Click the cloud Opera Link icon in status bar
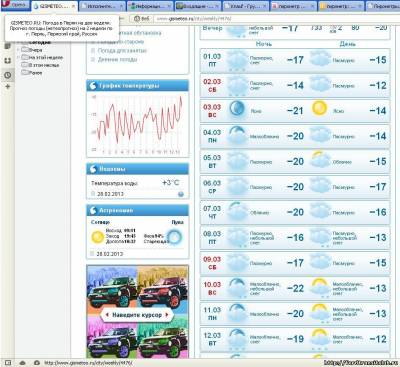 click(x=22, y=363)
